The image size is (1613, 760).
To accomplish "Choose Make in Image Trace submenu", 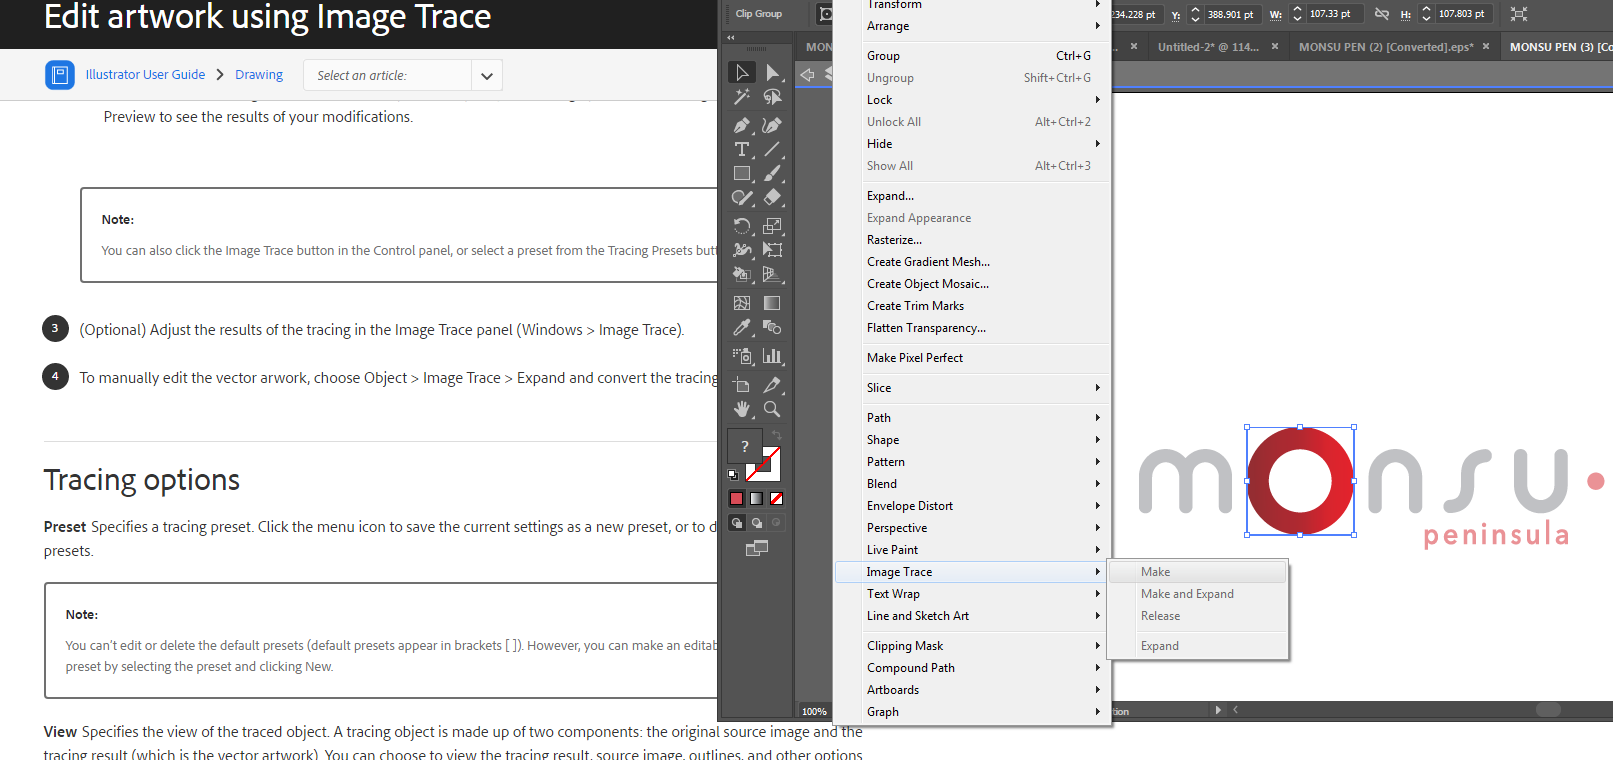I will point(1198,572).
